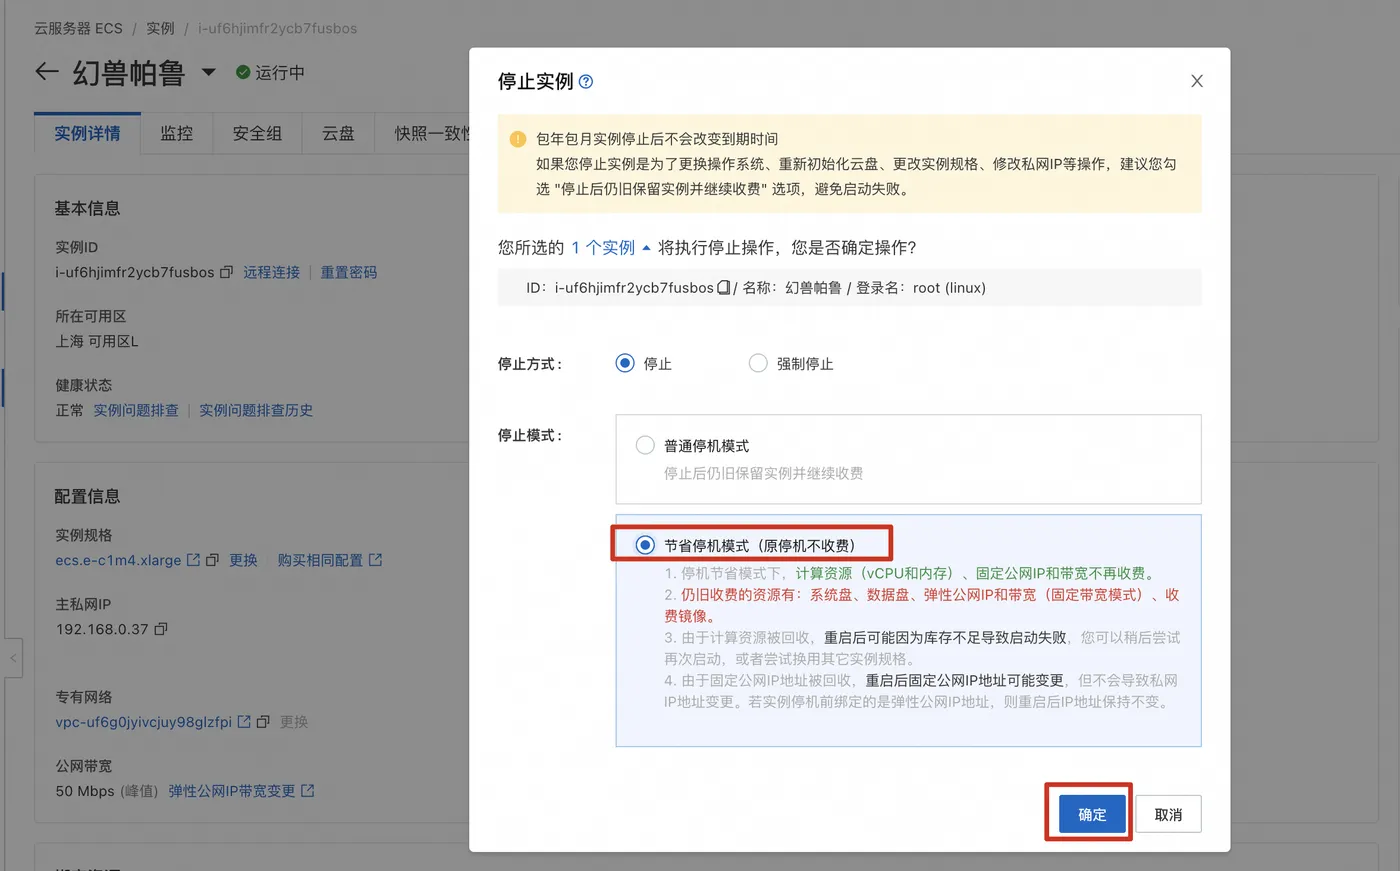Choose 普通停机模式 radio button

pos(645,445)
